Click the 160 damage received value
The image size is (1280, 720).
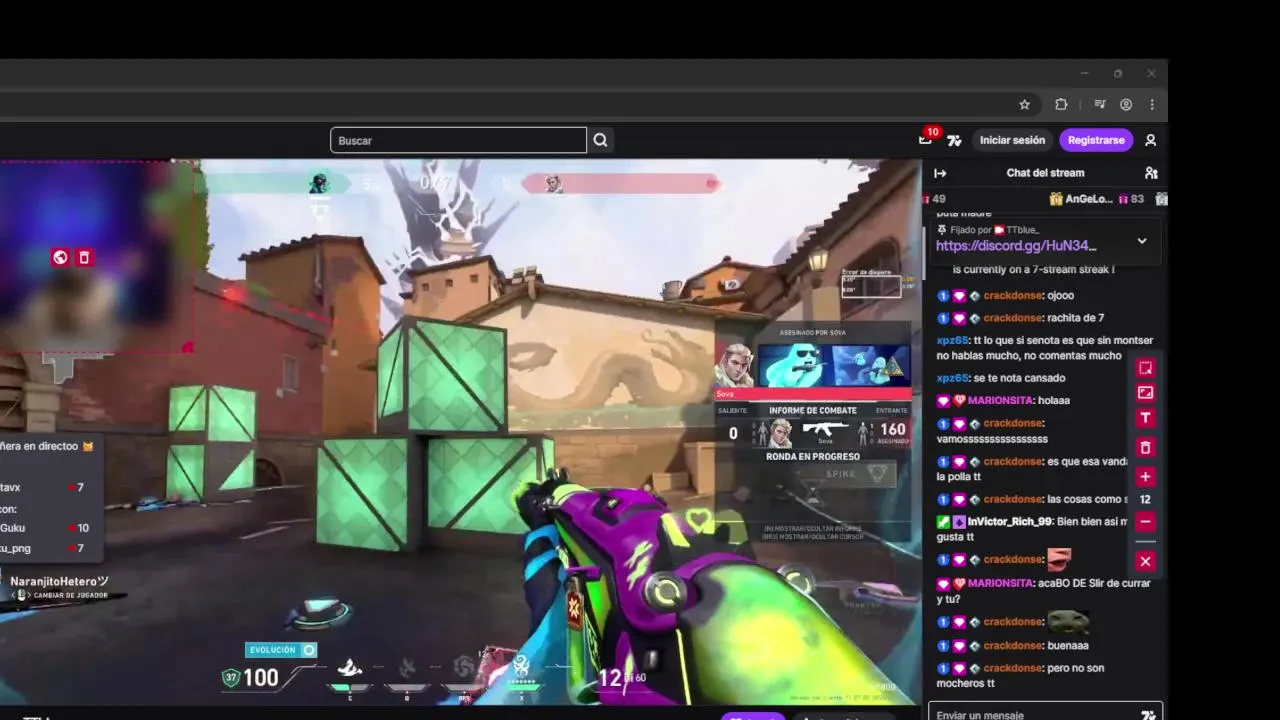tap(893, 430)
